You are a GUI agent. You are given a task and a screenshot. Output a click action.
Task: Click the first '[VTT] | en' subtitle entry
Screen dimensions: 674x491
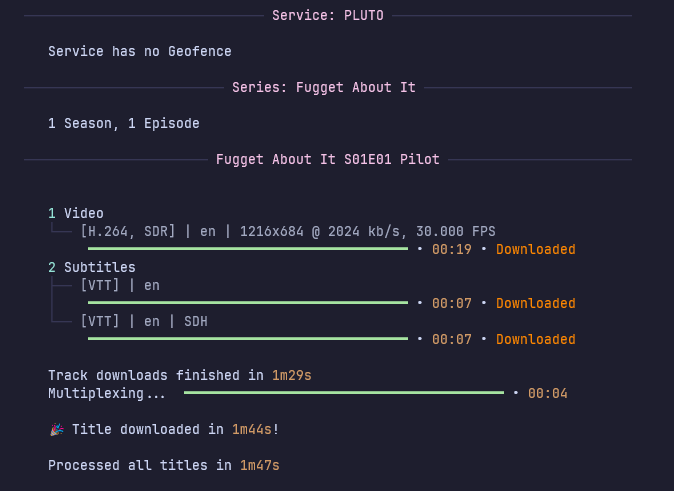click(119, 285)
